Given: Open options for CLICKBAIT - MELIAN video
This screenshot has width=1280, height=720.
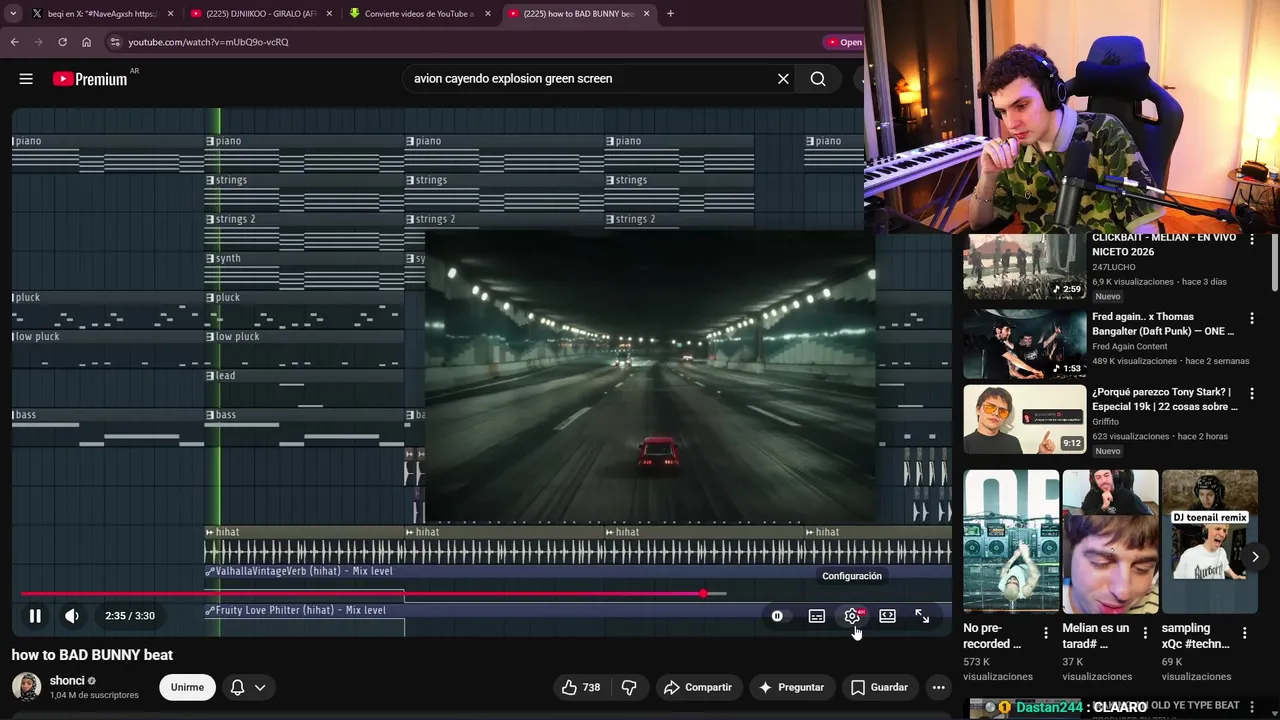Looking at the screenshot, I should click(1251, 240).
